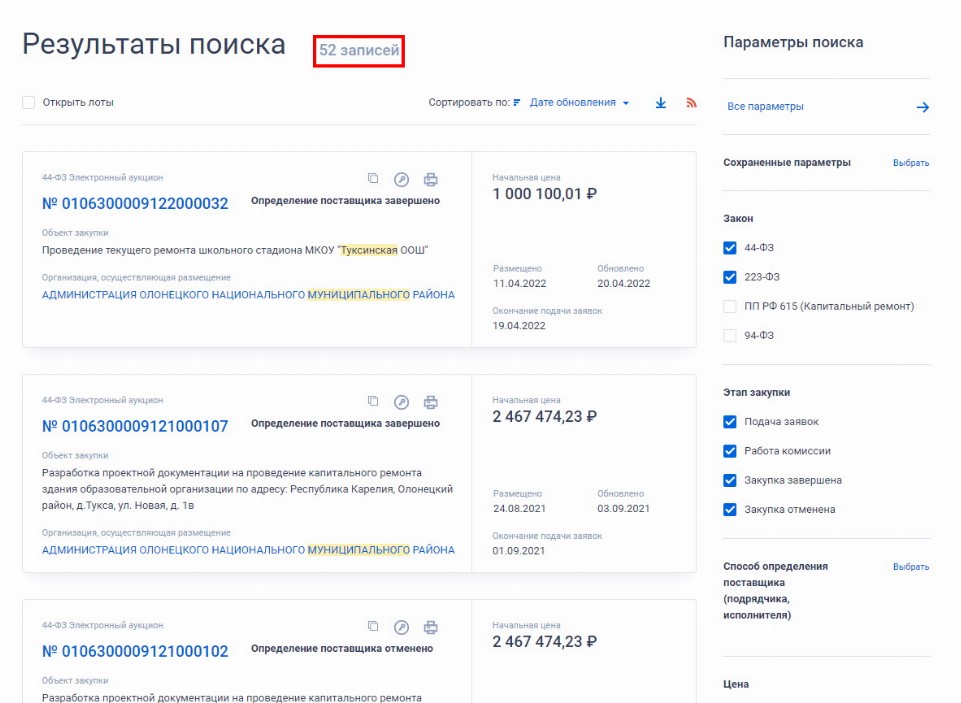Image resolution: width=961 pixels, height=703 pixels.
Task: Click compass icon on lot 0106300009122000032
Action: pos(401,180)
